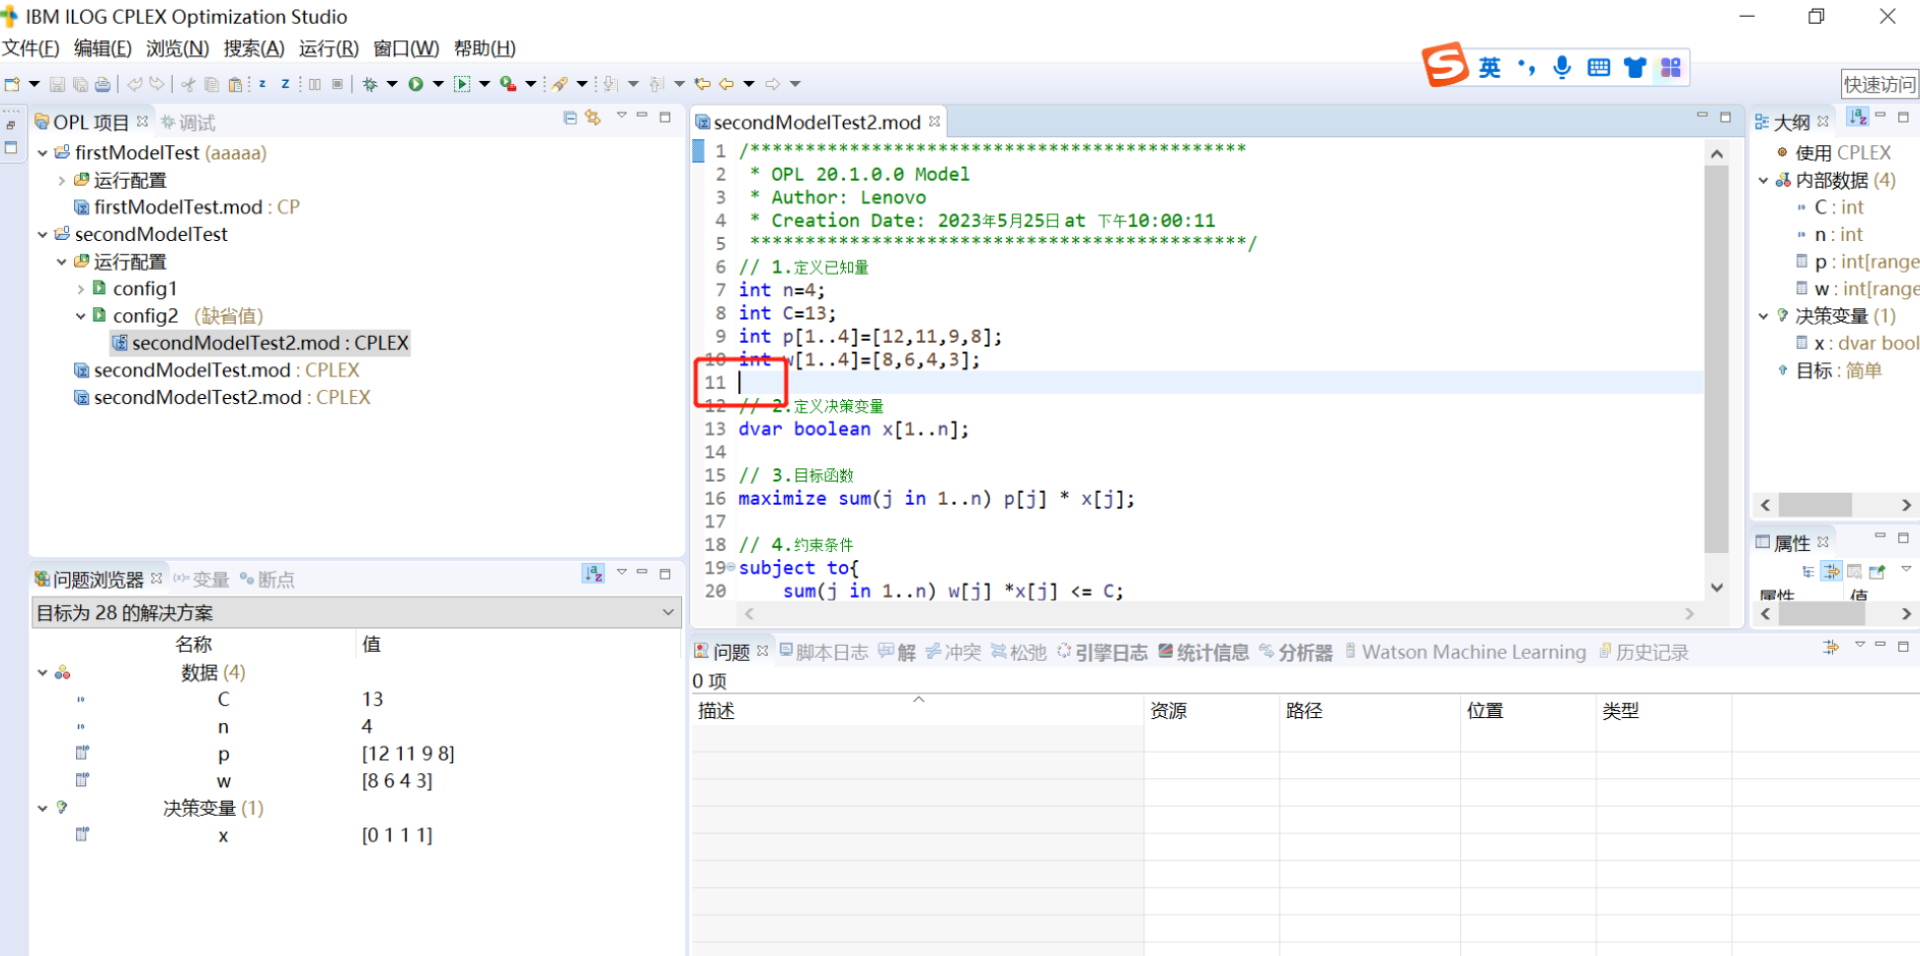This screenshot has height=956, width=1920.
Task: Toggle Show Advanced Properties in Properties panel
Action: coord(1831,571)
